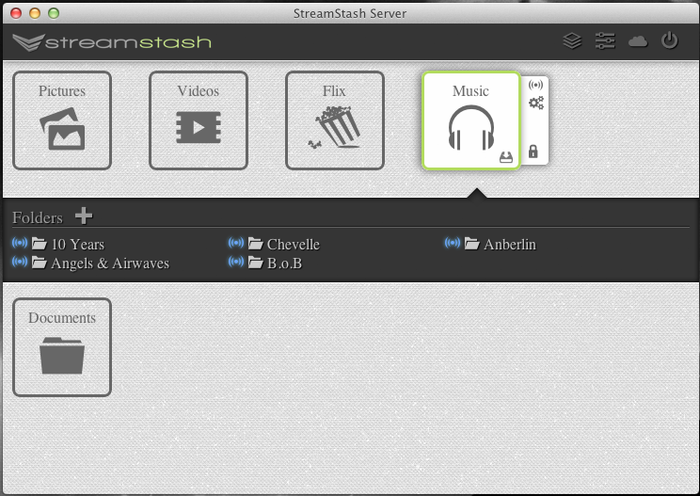Click the folder icon in Documents tile
Screen dimensions: 700x496
[x=62, y=355]
